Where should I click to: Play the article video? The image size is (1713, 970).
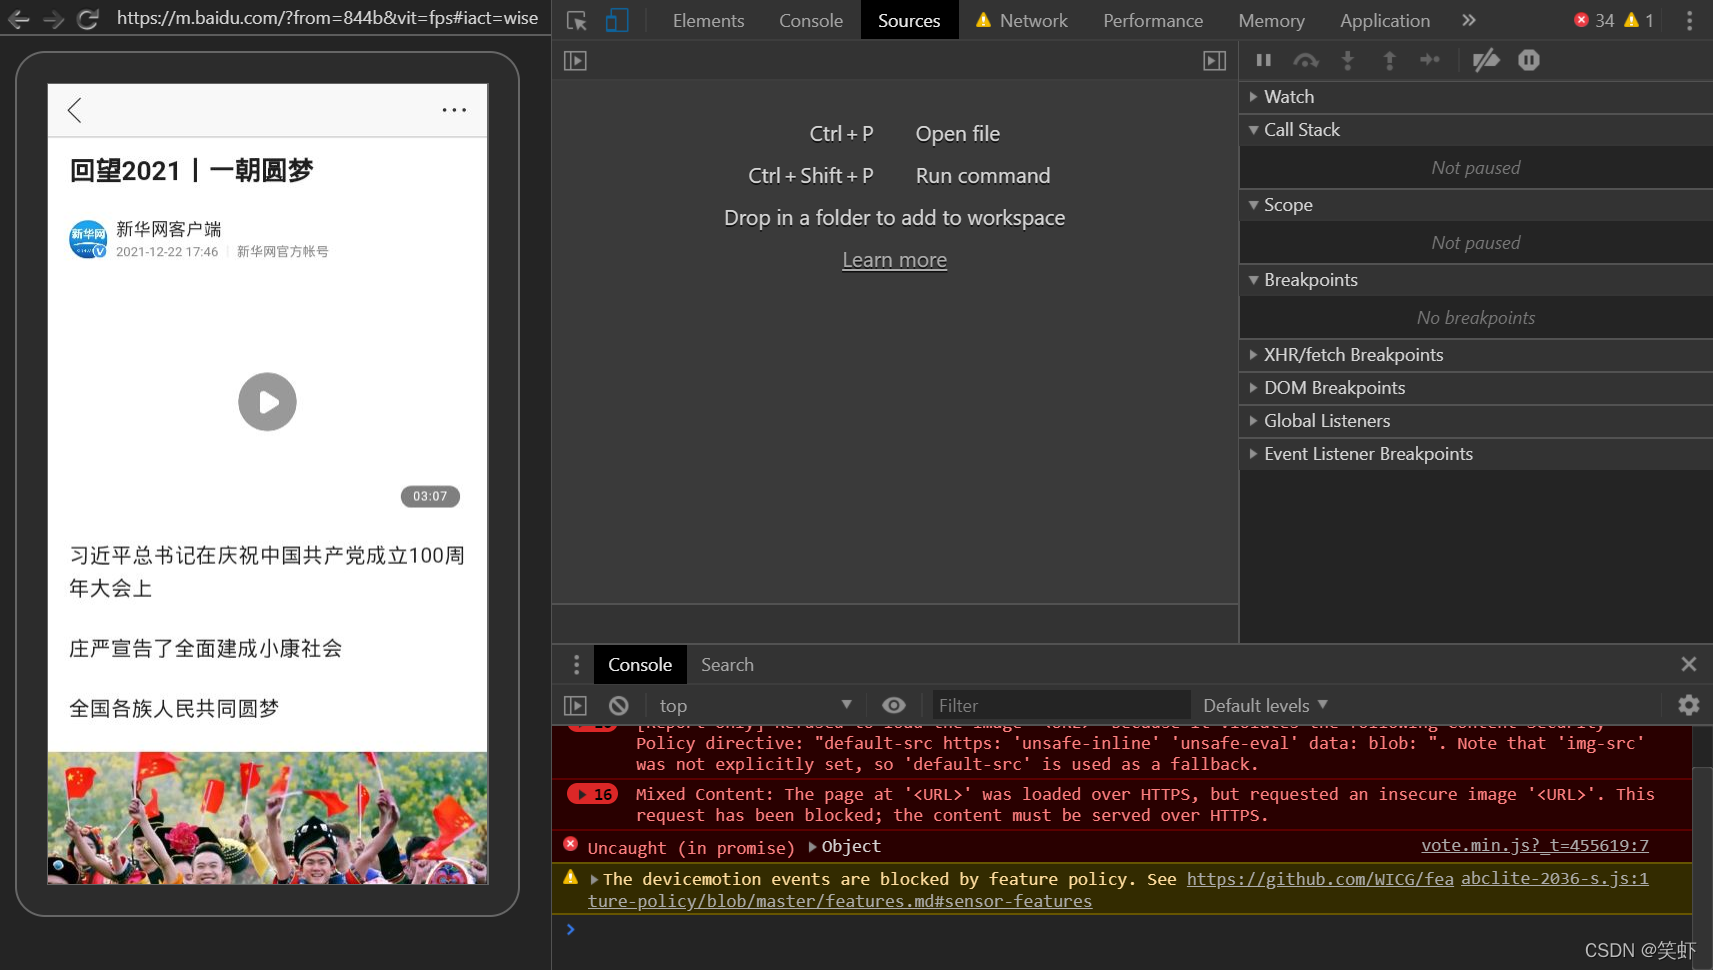[x=267, y=402]
